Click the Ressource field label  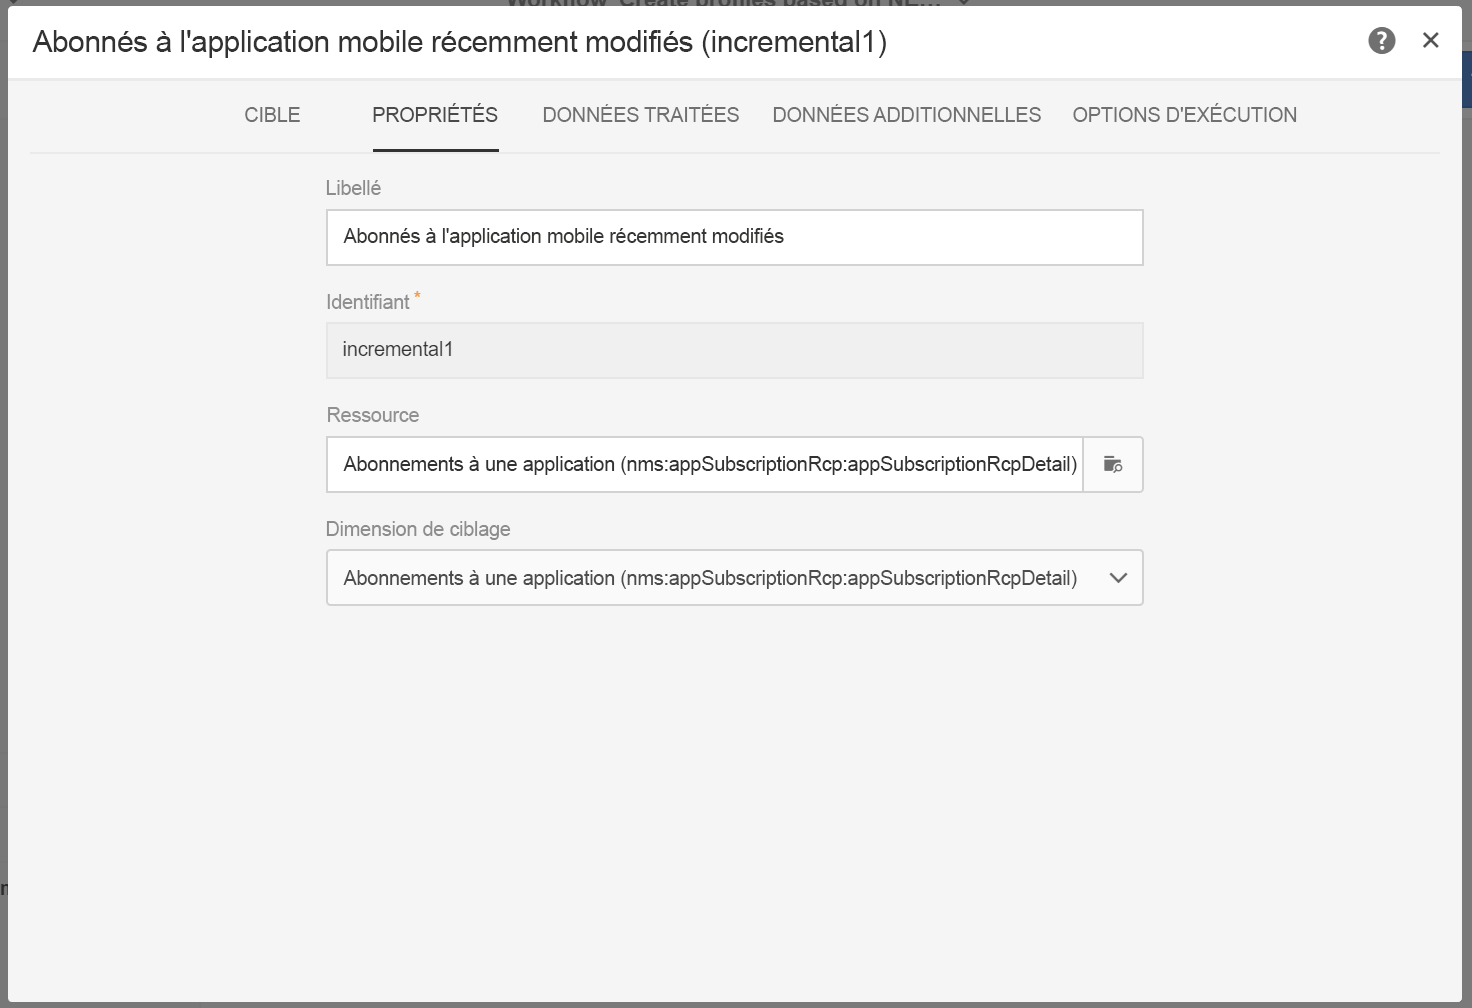(372, 415)
